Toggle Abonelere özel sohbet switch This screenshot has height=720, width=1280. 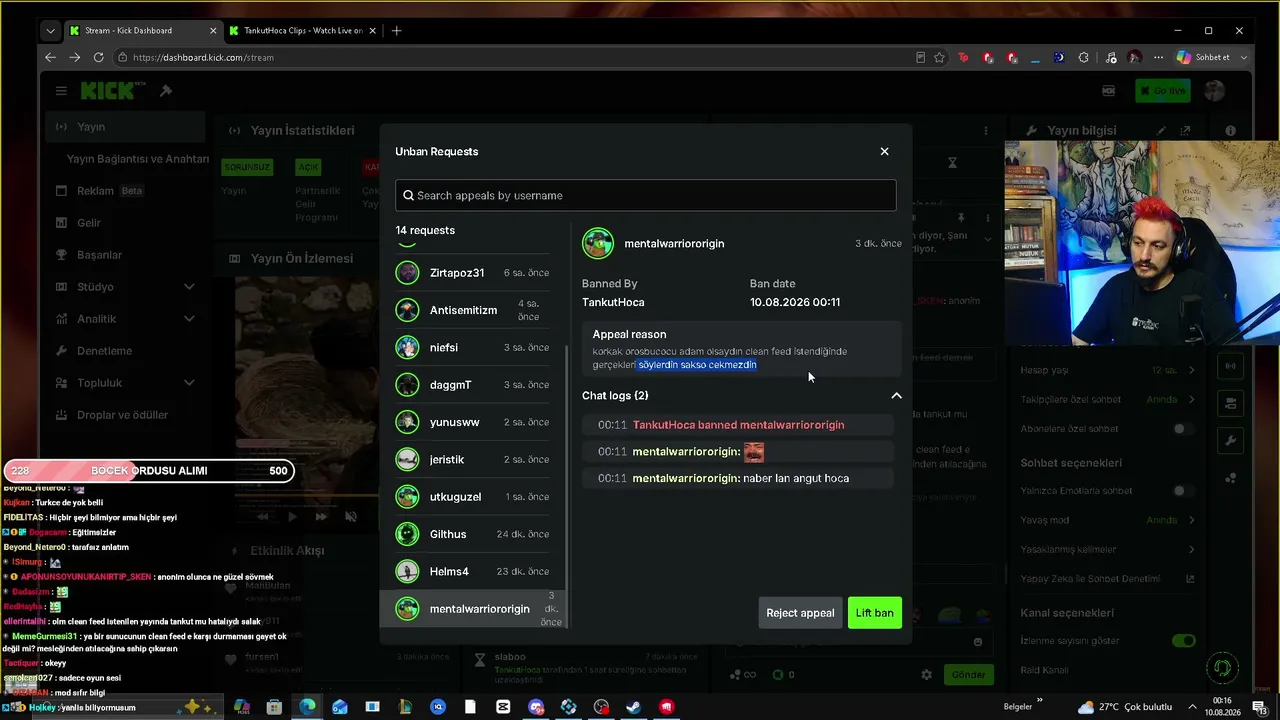[1183, 429]
